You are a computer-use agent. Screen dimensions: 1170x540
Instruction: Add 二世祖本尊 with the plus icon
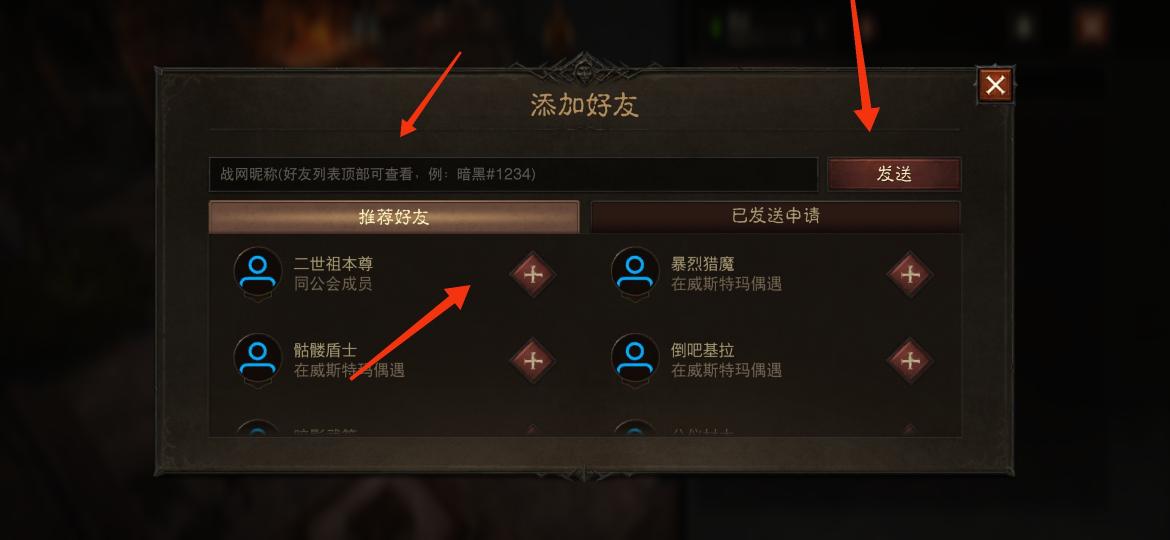(x=533, y=274)
